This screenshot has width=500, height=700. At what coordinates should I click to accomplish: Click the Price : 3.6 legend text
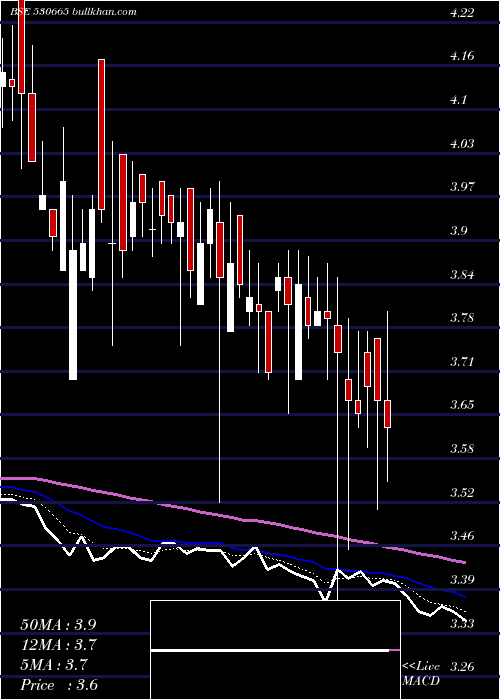pyautogui.click(x=59, y=685)
